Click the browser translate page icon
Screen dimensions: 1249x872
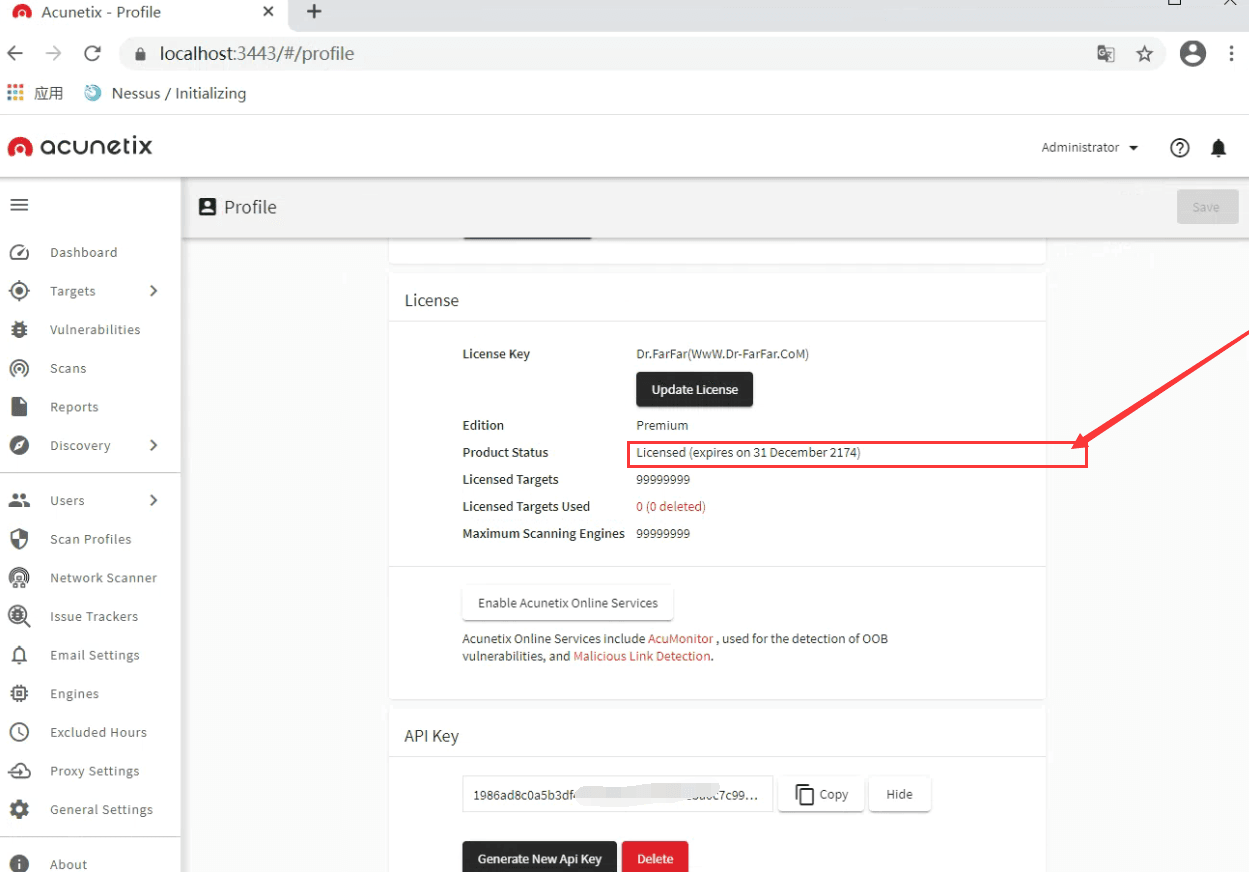(1106, 54)
